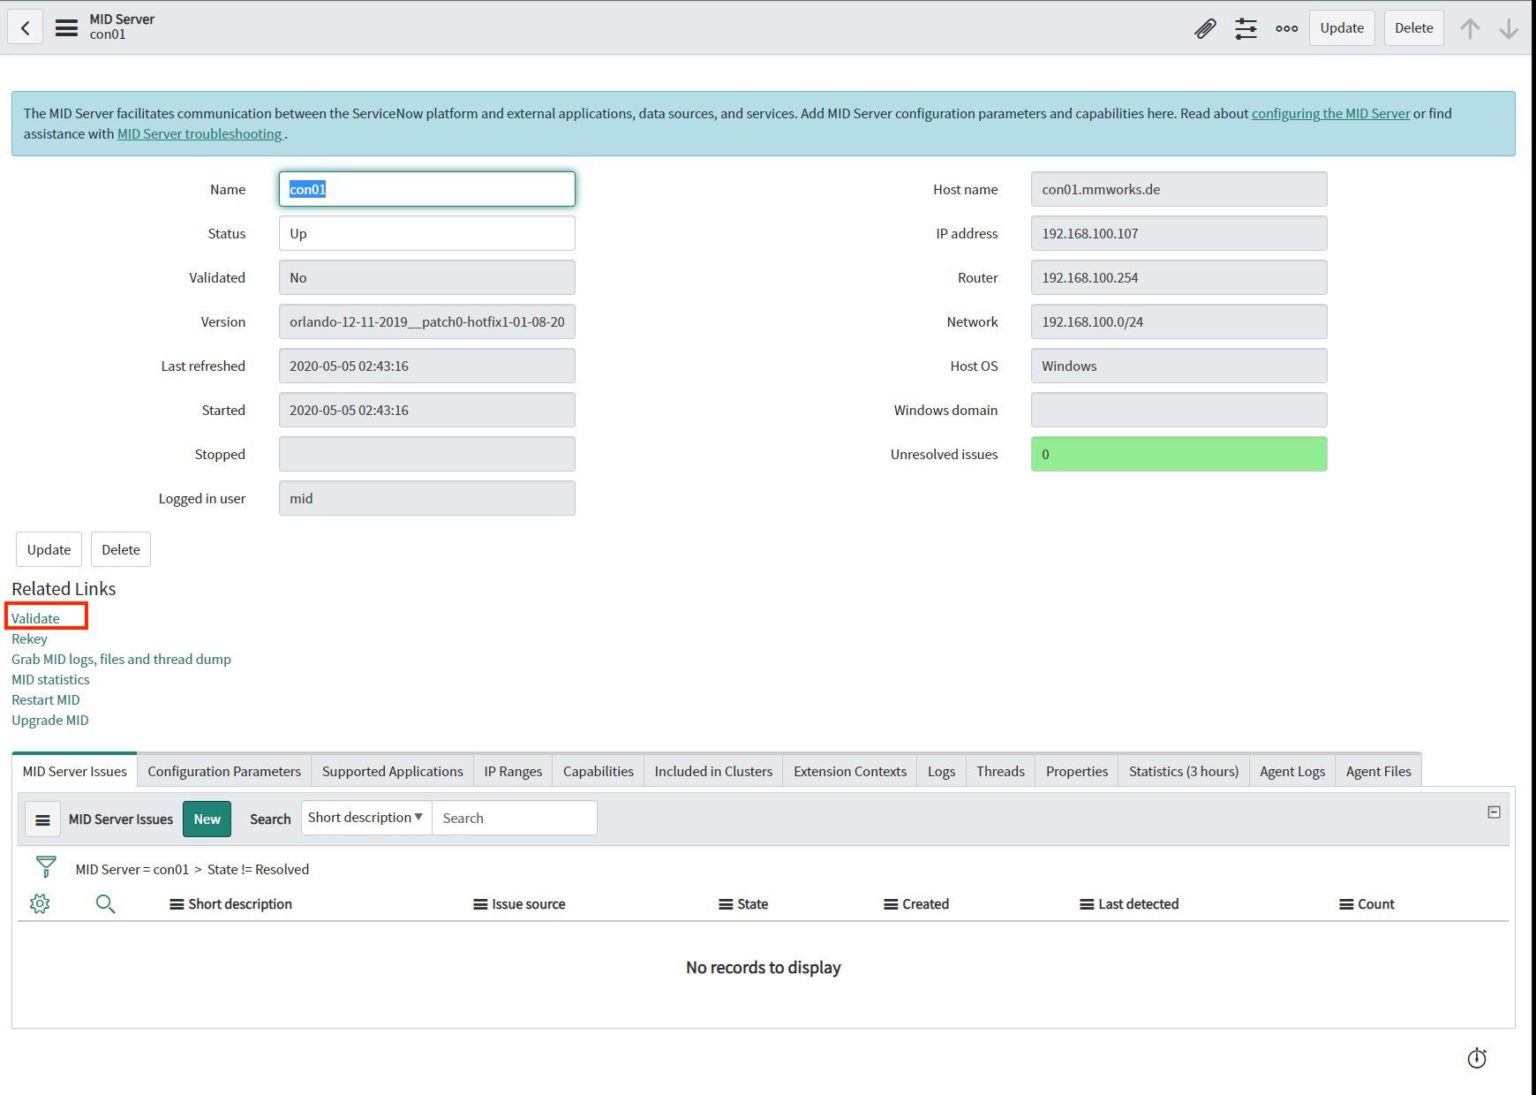This screenshot has width=1536, height=1095.
Task: Click the more options ellipsis icon
Action: click(x=1286, y=28)
